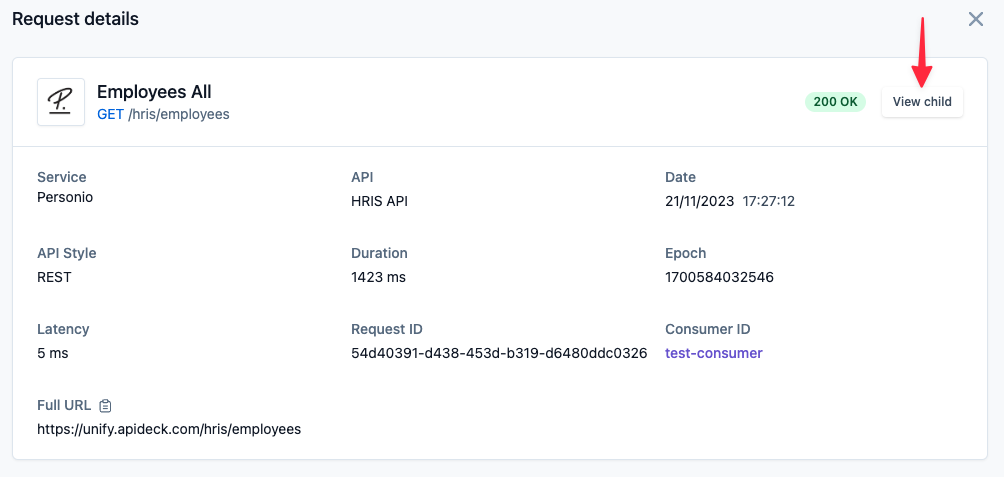Click the date 21/11/2023
This screenshot has width=1004, height=477.
(x=700, y=202)
